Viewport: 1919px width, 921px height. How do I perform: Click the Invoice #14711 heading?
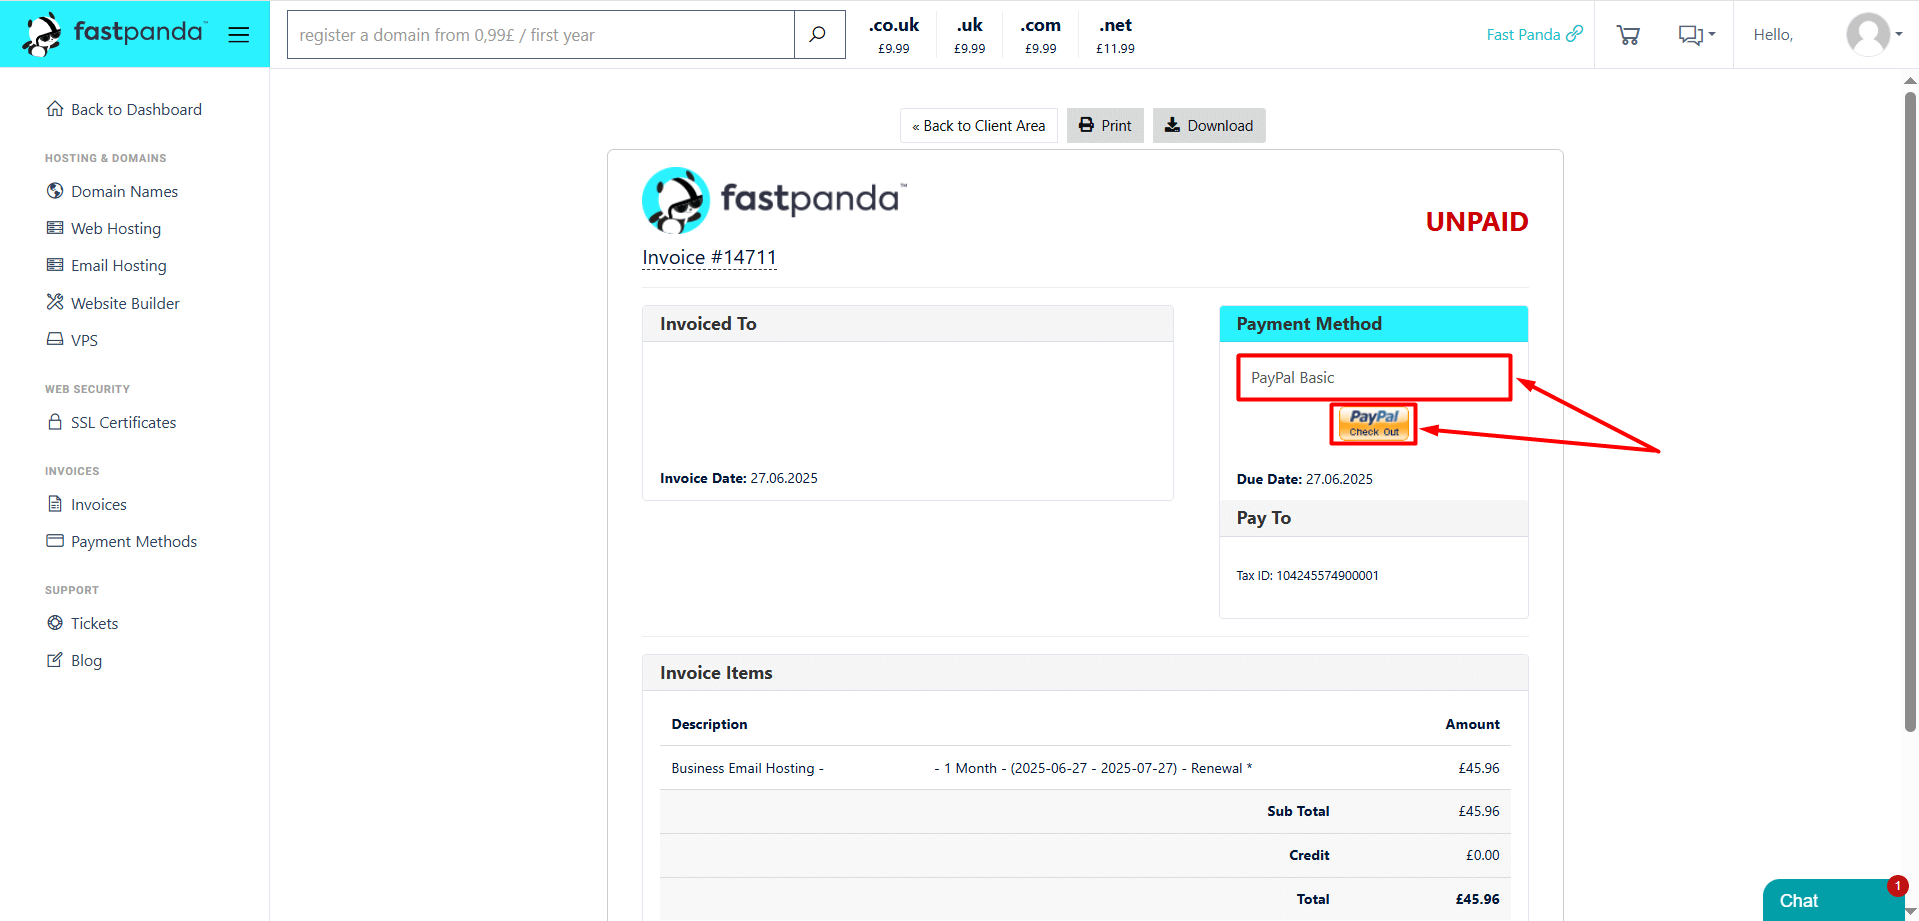click(x=709, y=258)
